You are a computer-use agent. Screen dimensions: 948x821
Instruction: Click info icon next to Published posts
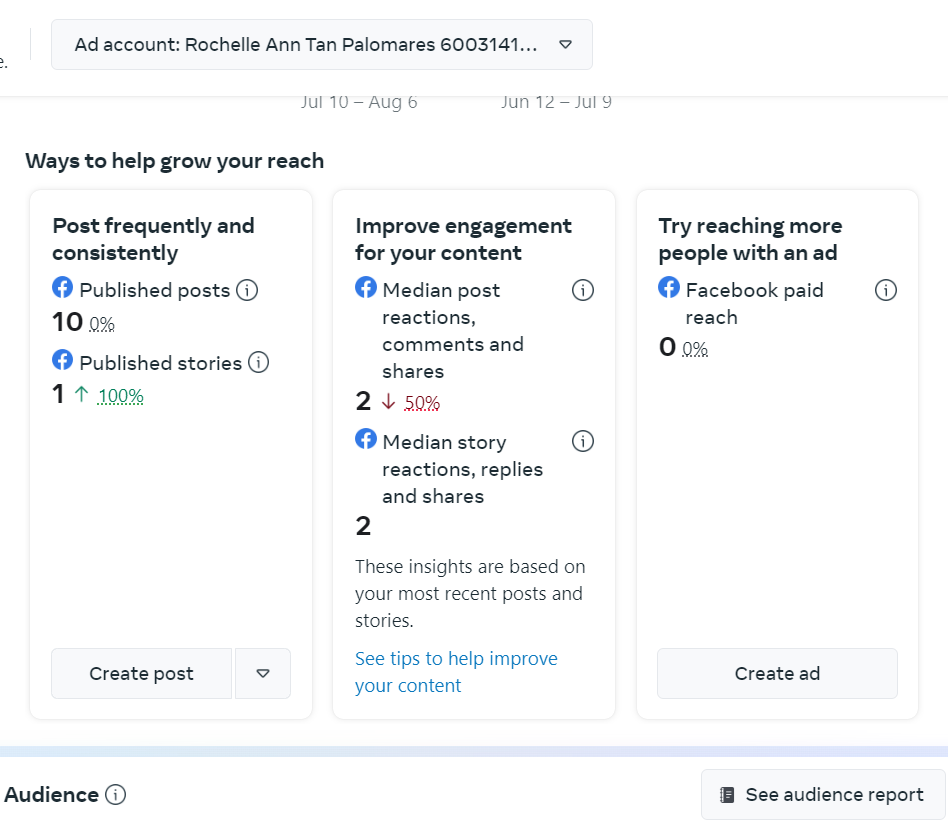pyautogui.click(x=247, y=291)
